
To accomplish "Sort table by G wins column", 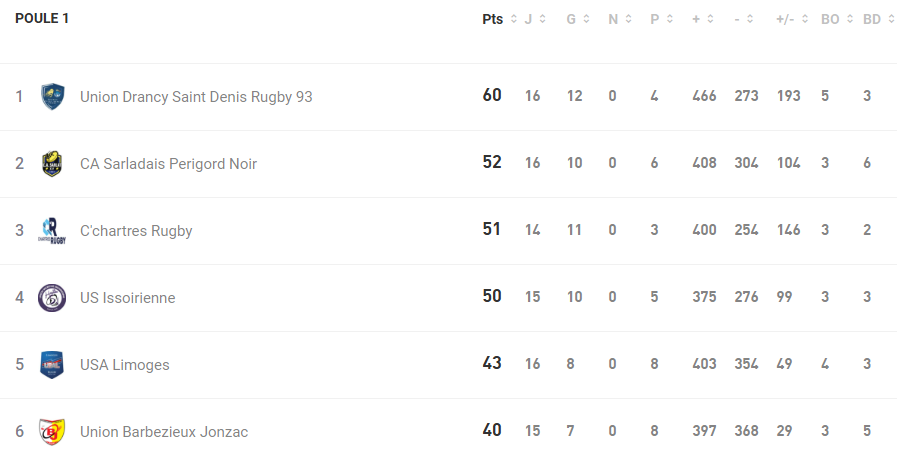I will (x=585, y=19).
